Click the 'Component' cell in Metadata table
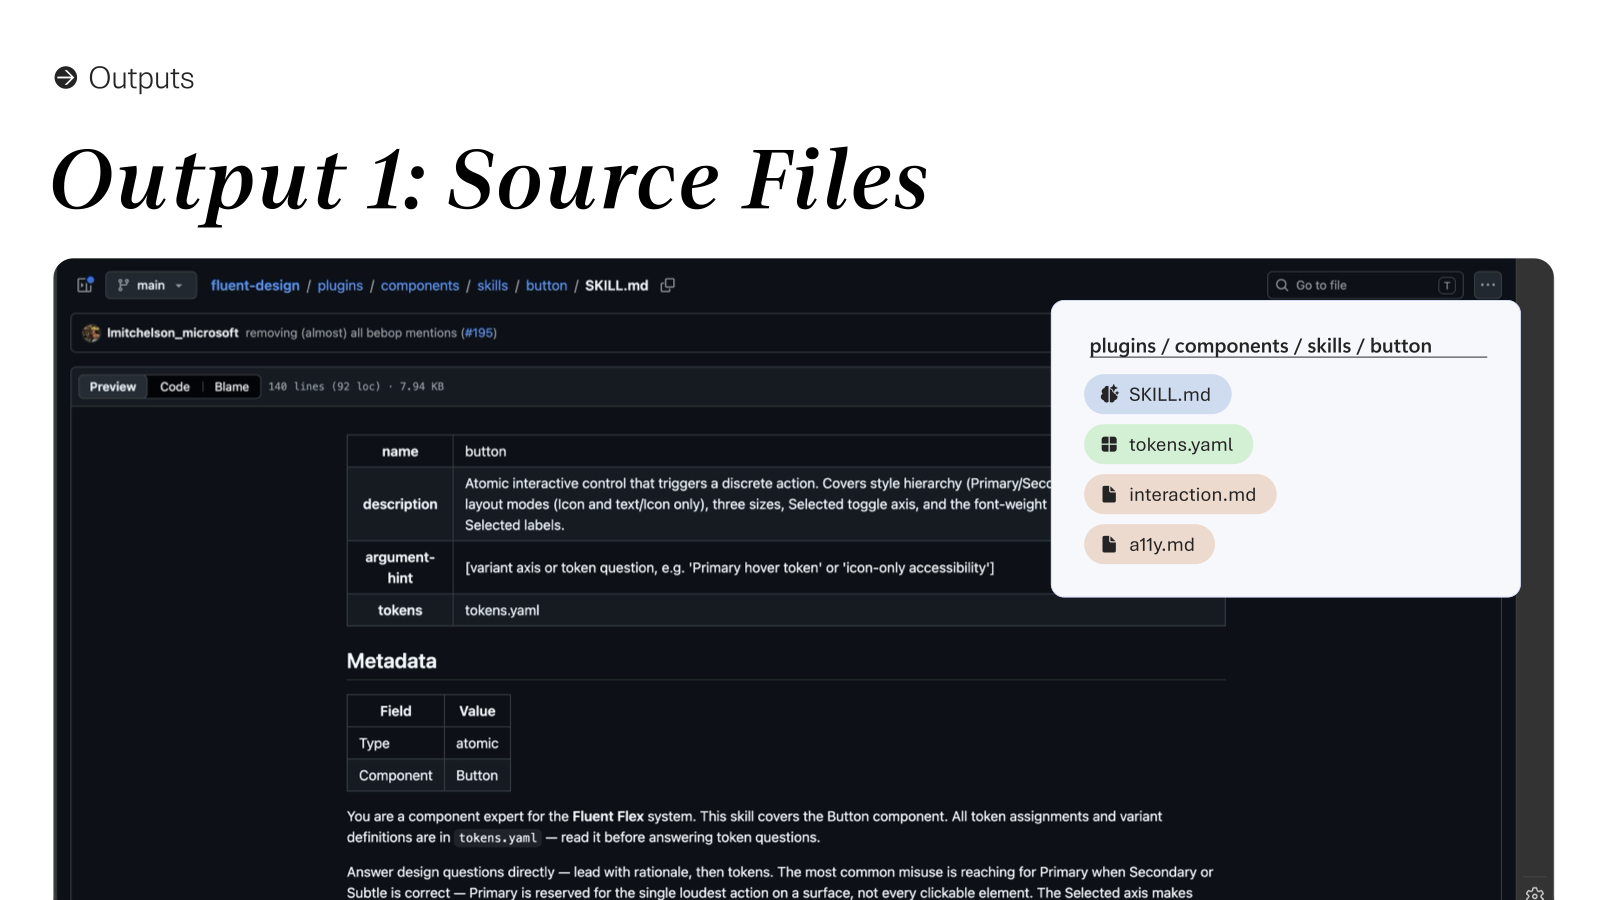The height and width of the screenshot is (900, 1600). [x=396, y=775]
